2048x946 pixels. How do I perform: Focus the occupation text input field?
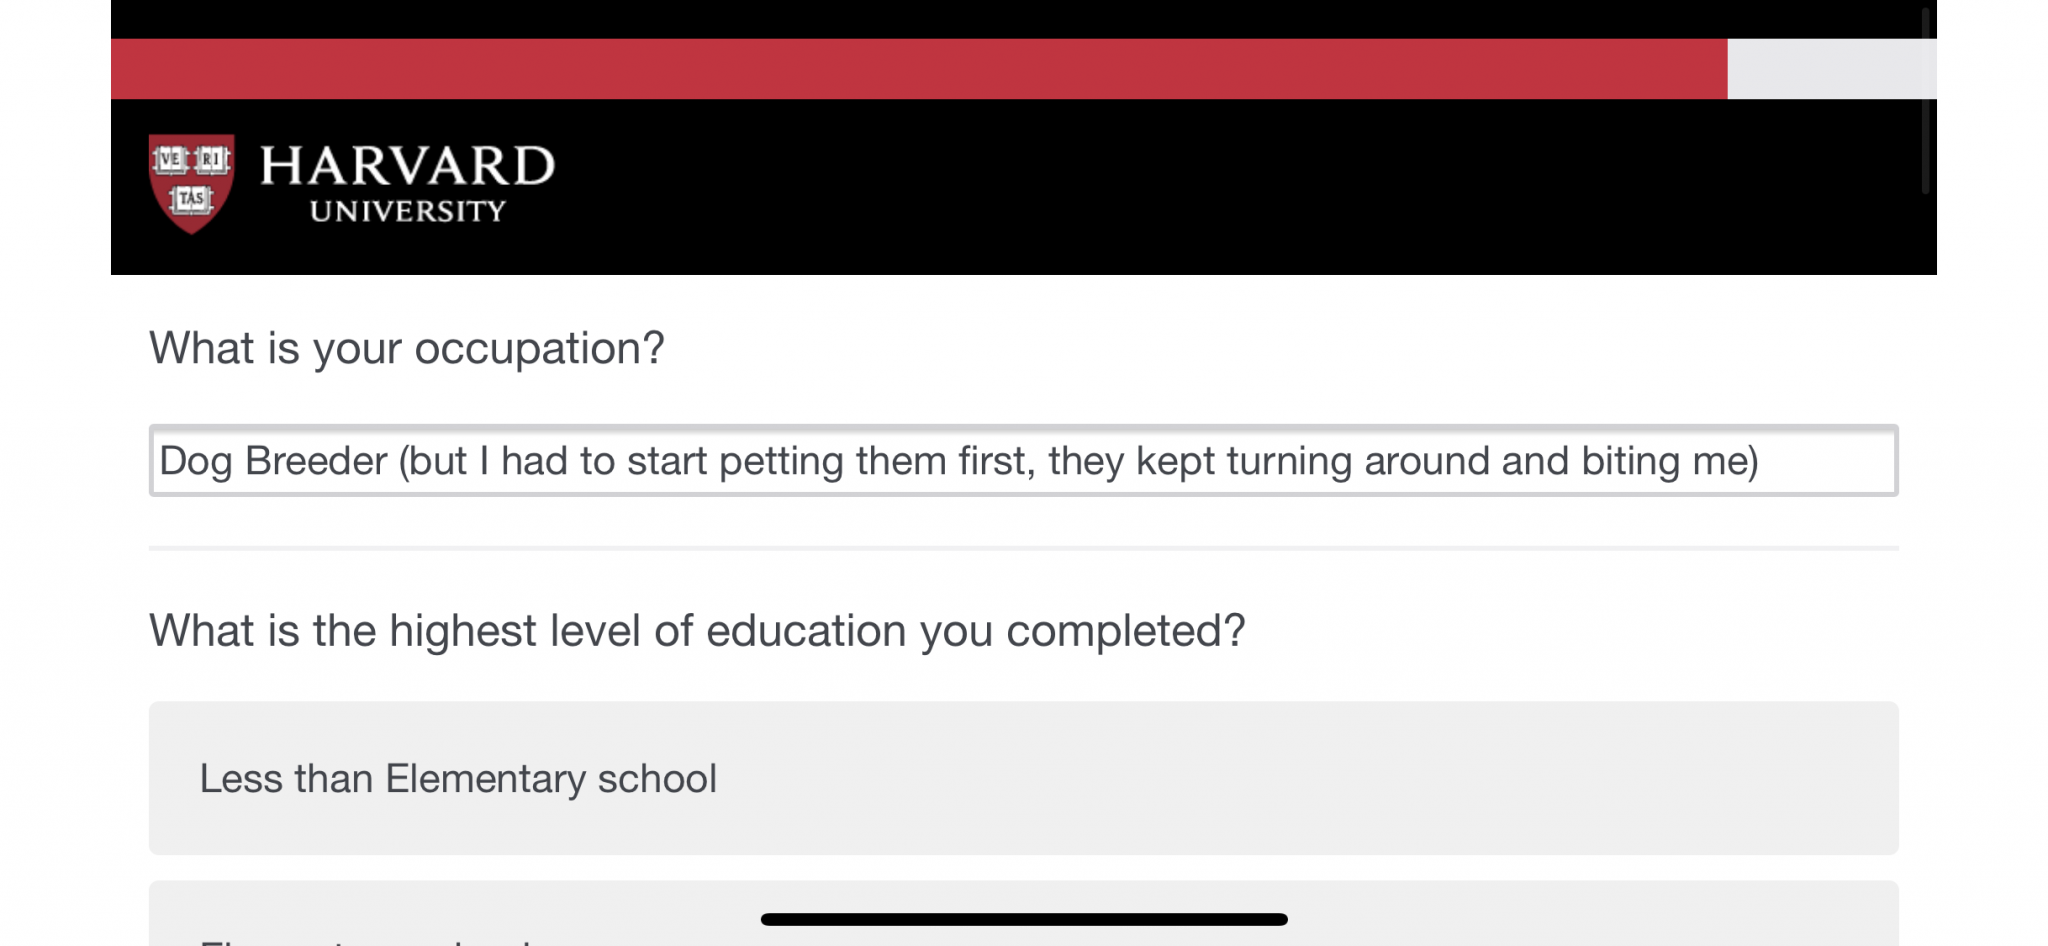pos(1024,460)
